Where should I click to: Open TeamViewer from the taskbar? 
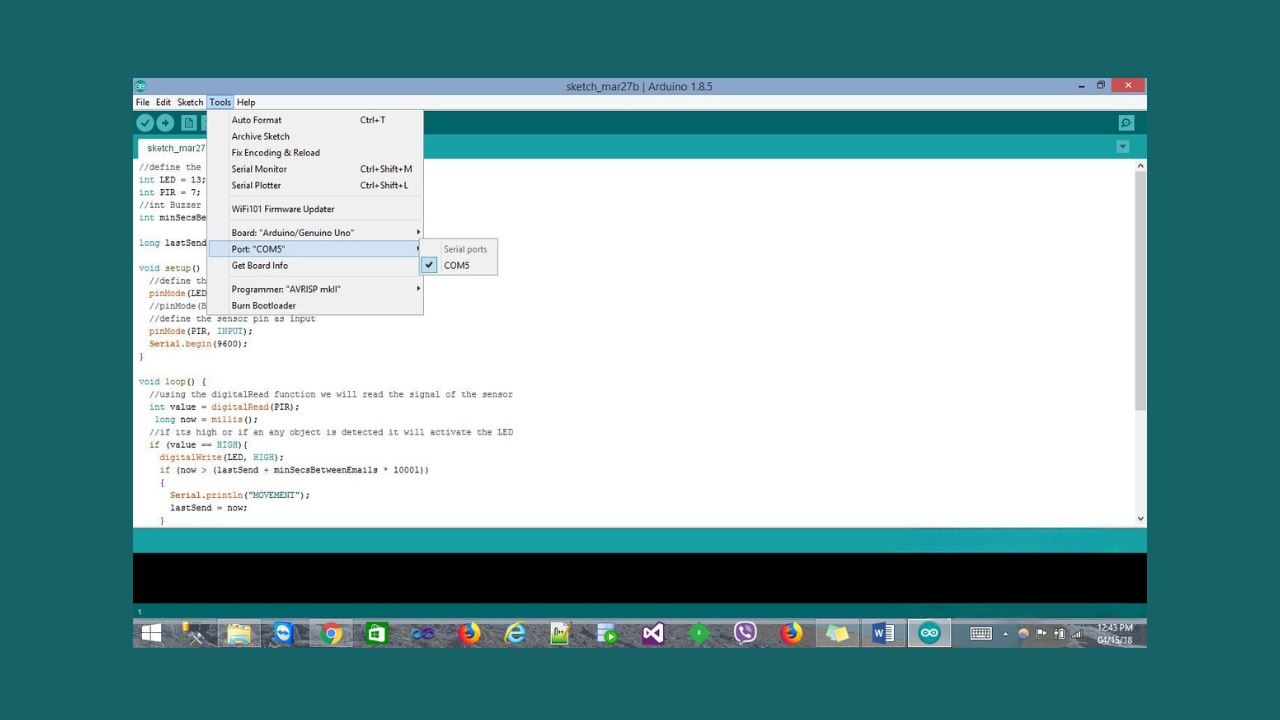click(x=284, y=633)
